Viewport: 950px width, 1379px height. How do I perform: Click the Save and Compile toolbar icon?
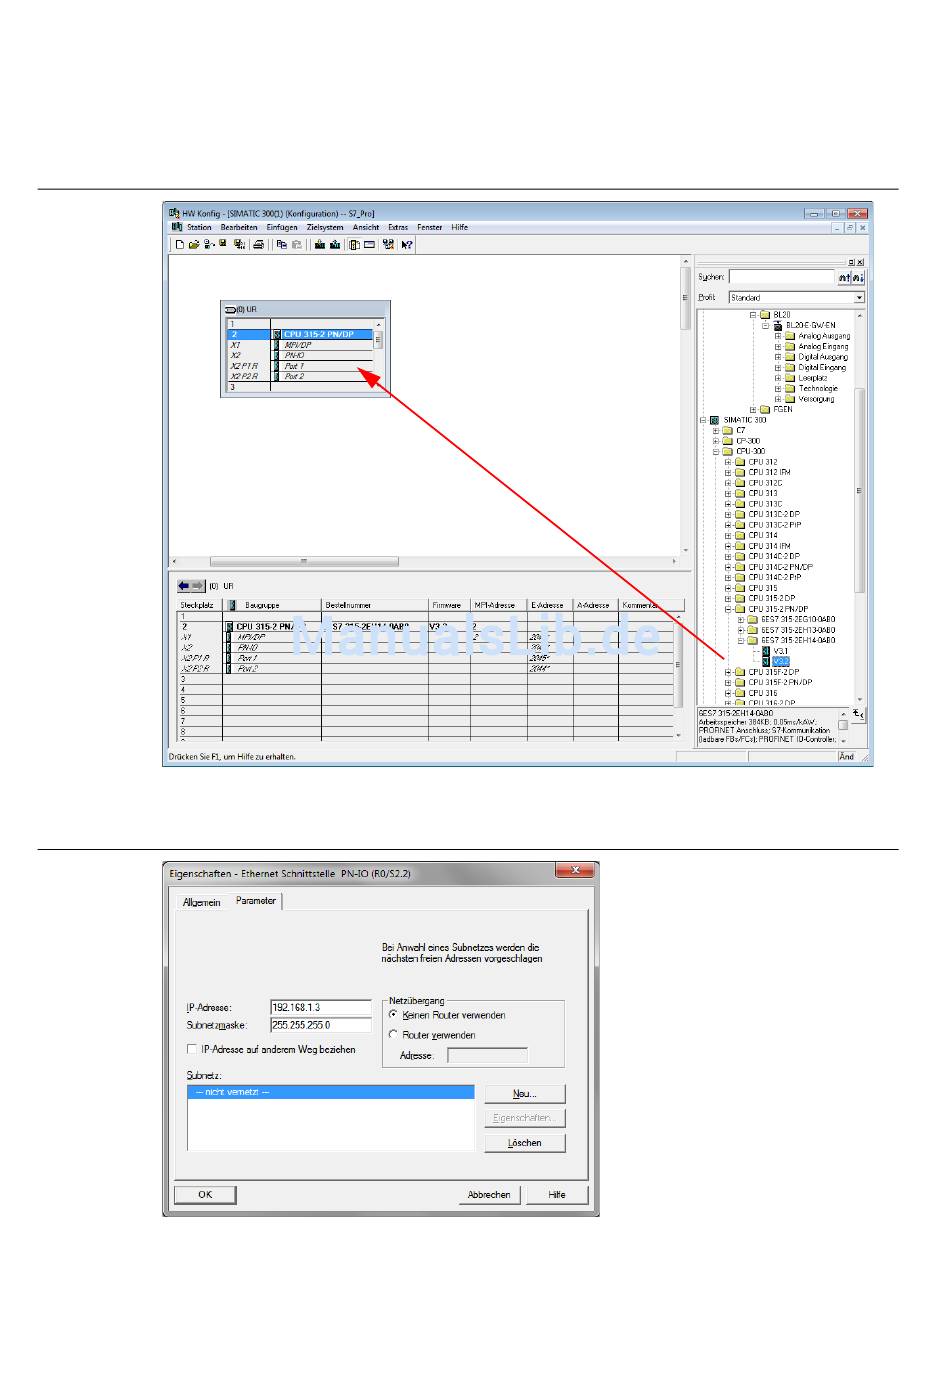click(x=239, y=244)
